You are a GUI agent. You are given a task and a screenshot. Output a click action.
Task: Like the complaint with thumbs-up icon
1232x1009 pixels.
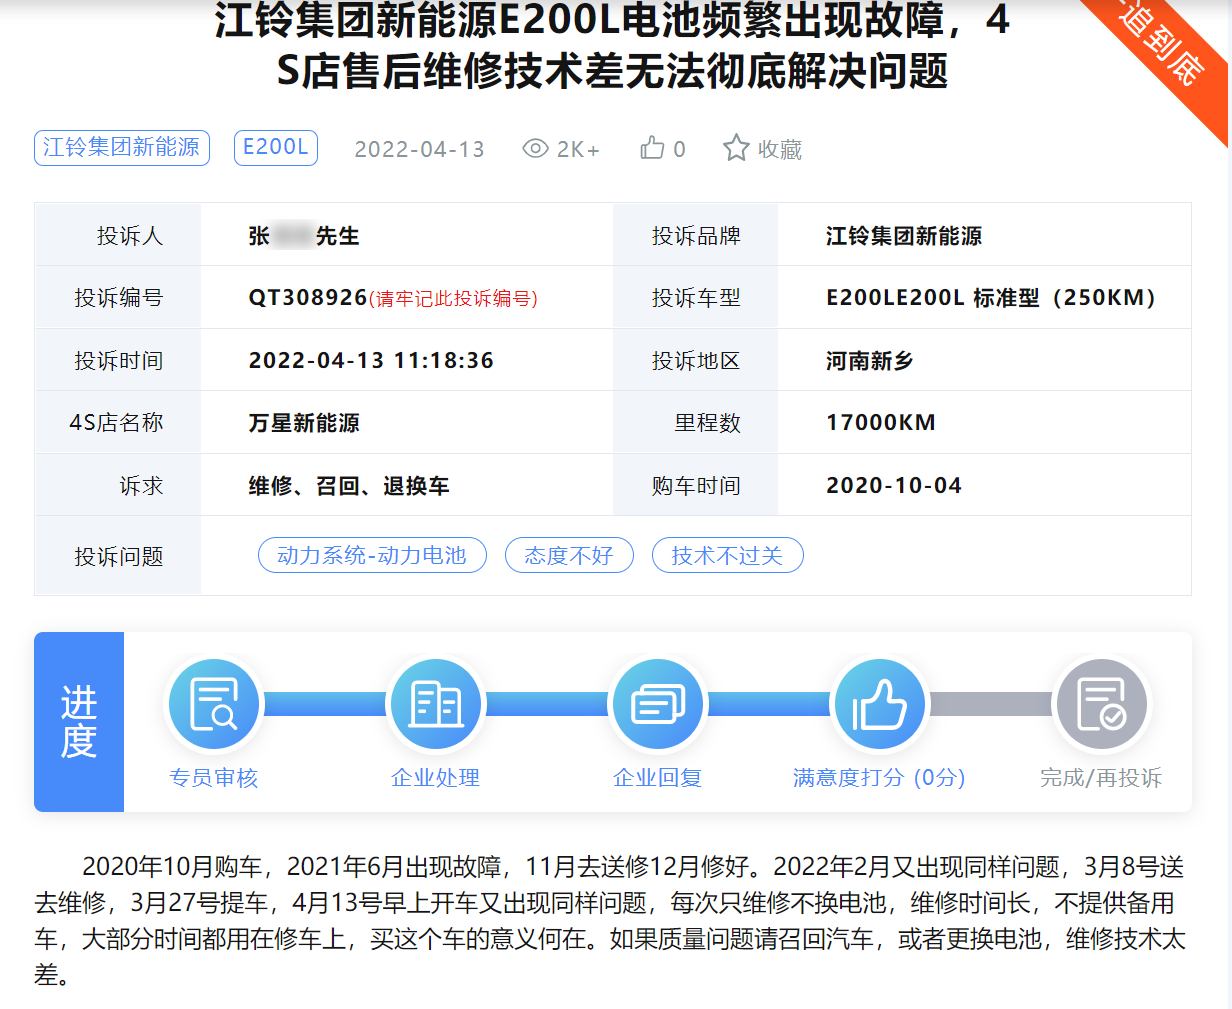[x=652, y=149]
